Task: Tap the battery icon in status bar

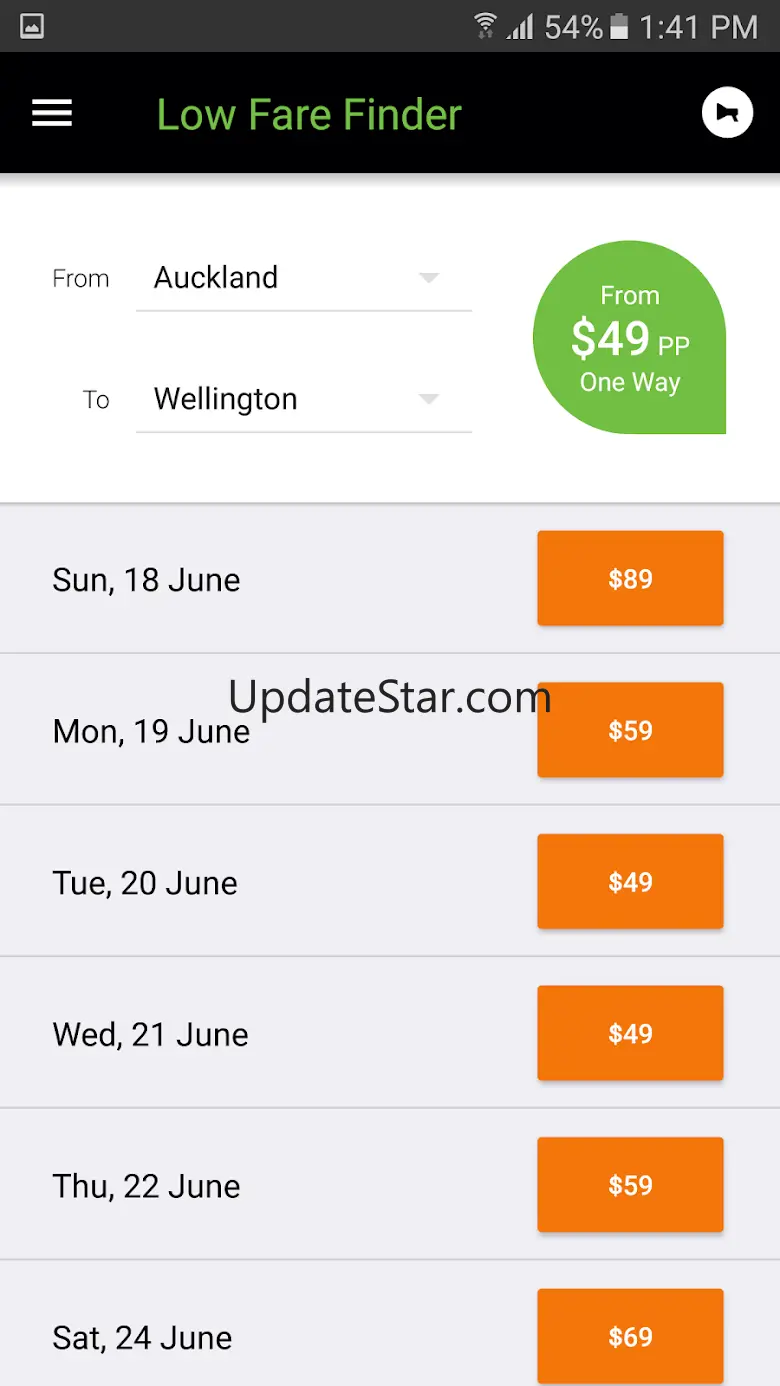Action: (619, 26)
